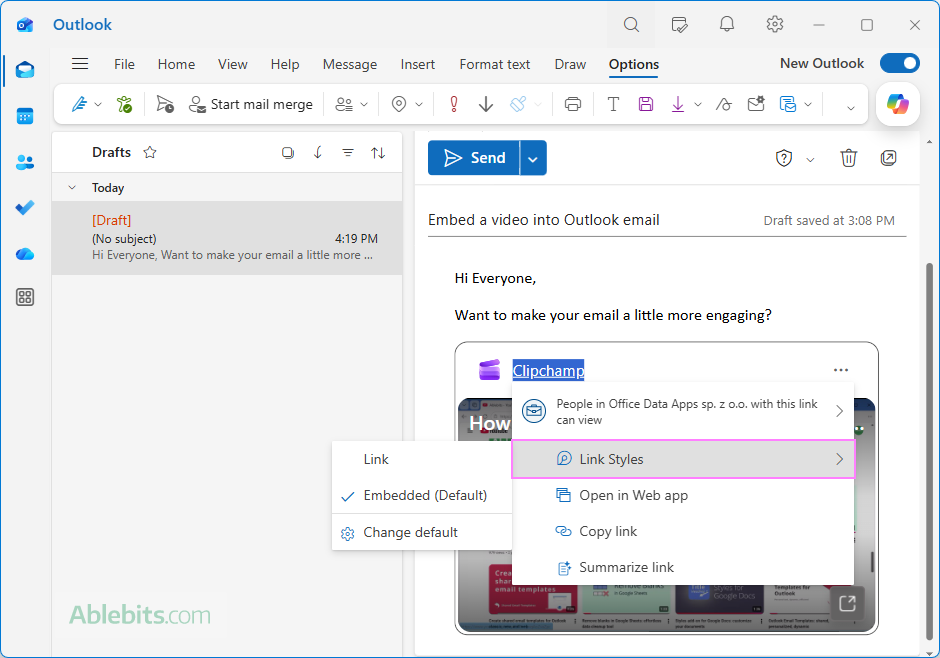Select the Embedded (Default) link style
This screenshot has height=658, width=940.
421,496
